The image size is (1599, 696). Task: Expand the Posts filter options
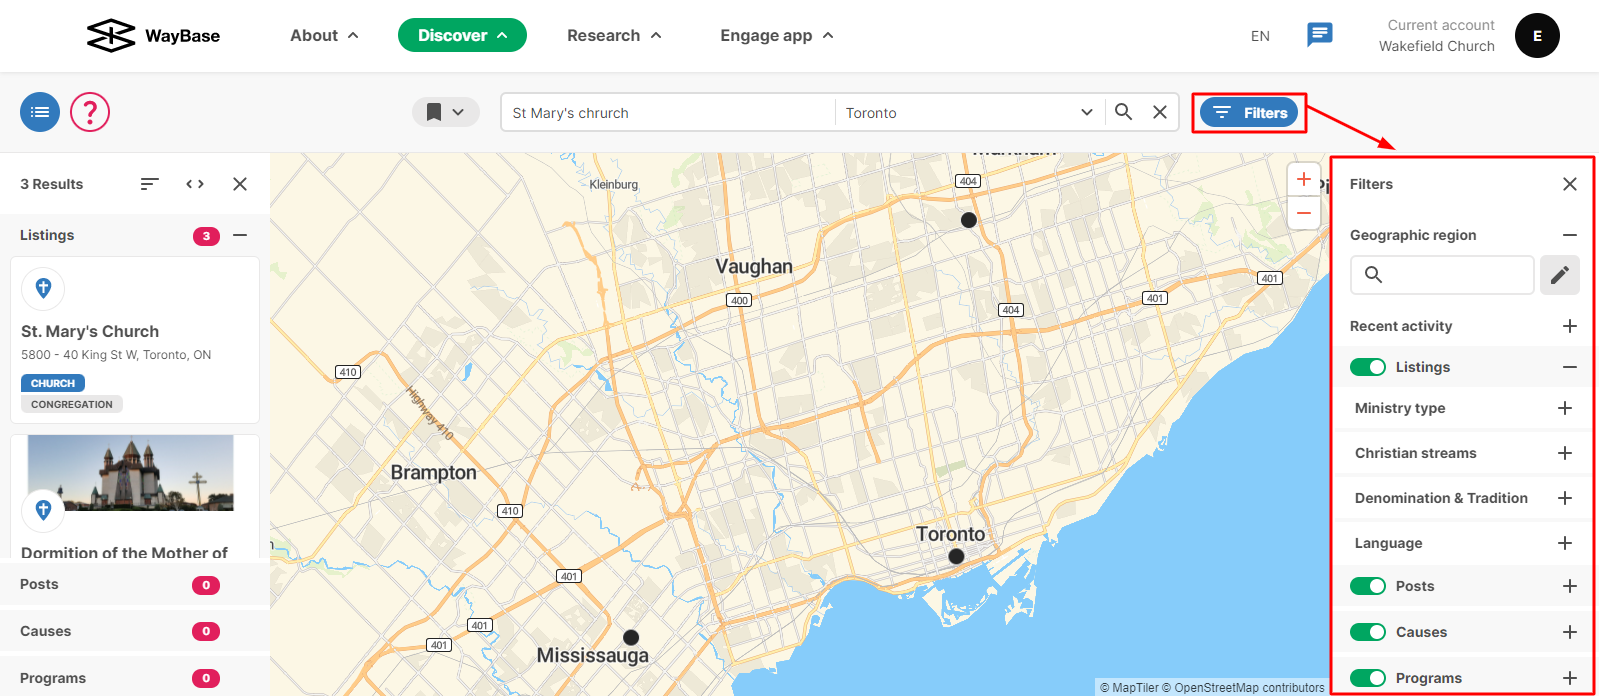(x=1570, y=586)
